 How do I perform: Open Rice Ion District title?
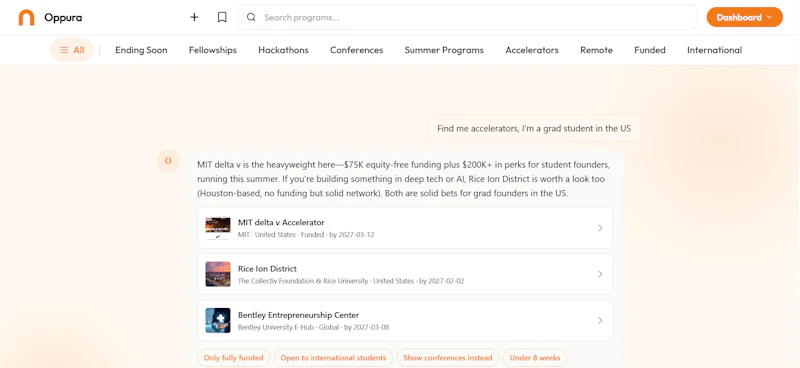(267, 268)
